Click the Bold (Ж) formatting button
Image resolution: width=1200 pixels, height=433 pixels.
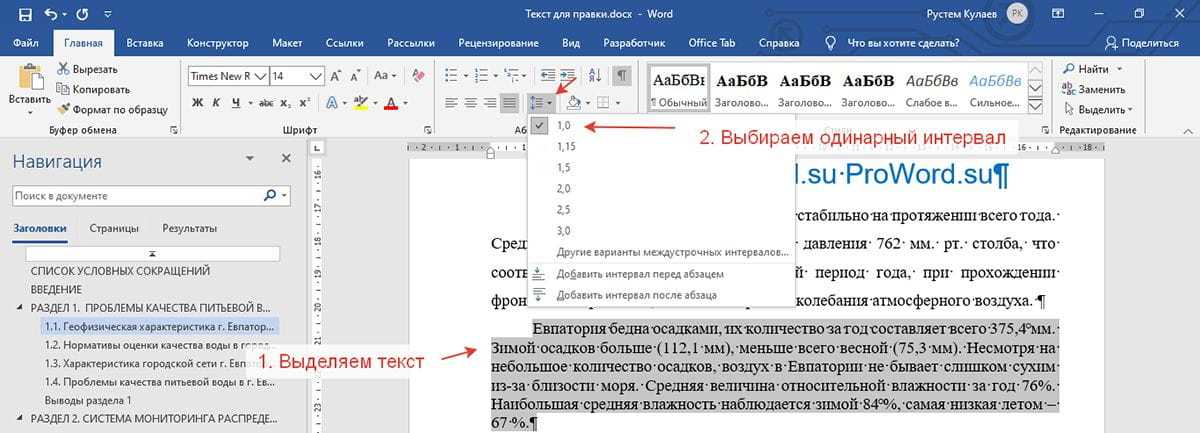(x=197, y=103)
